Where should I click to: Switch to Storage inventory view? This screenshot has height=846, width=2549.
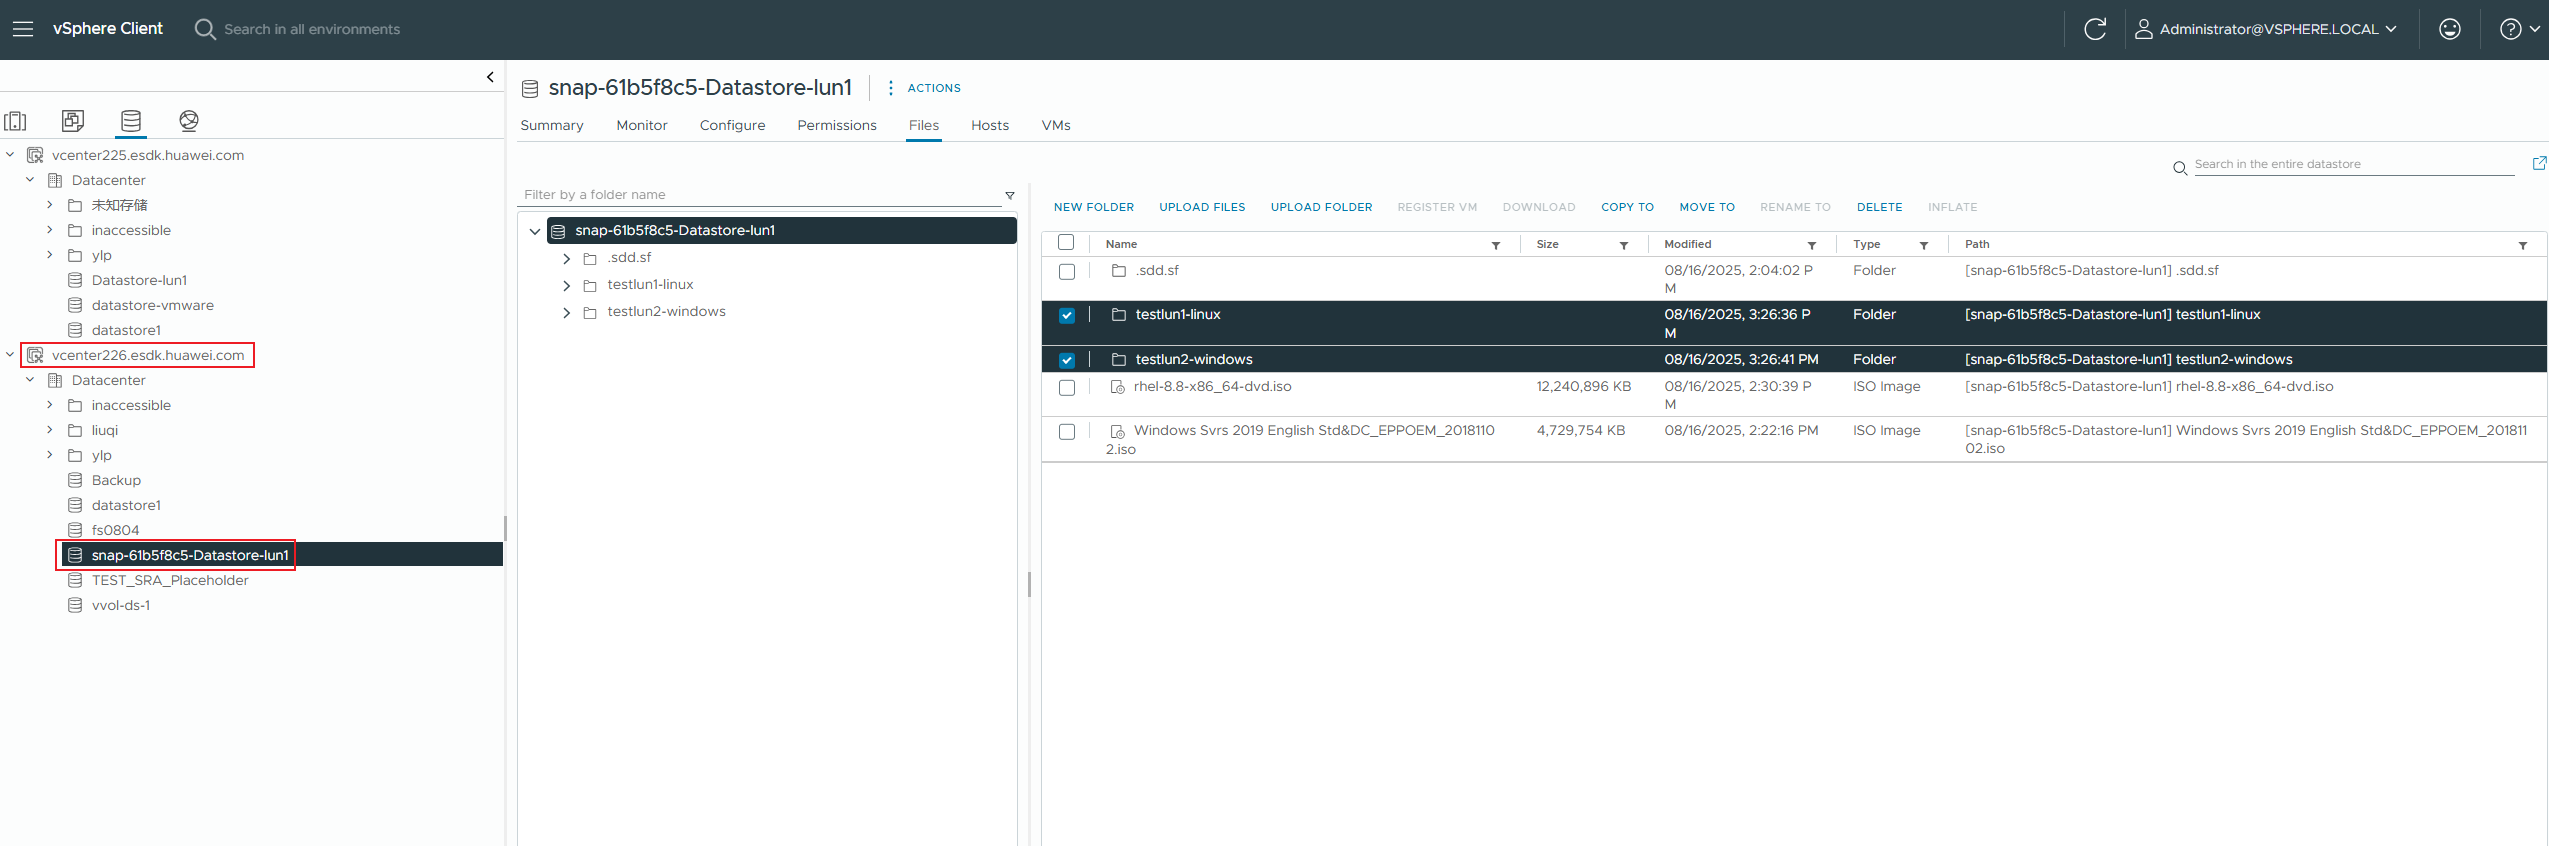point(131,121)
